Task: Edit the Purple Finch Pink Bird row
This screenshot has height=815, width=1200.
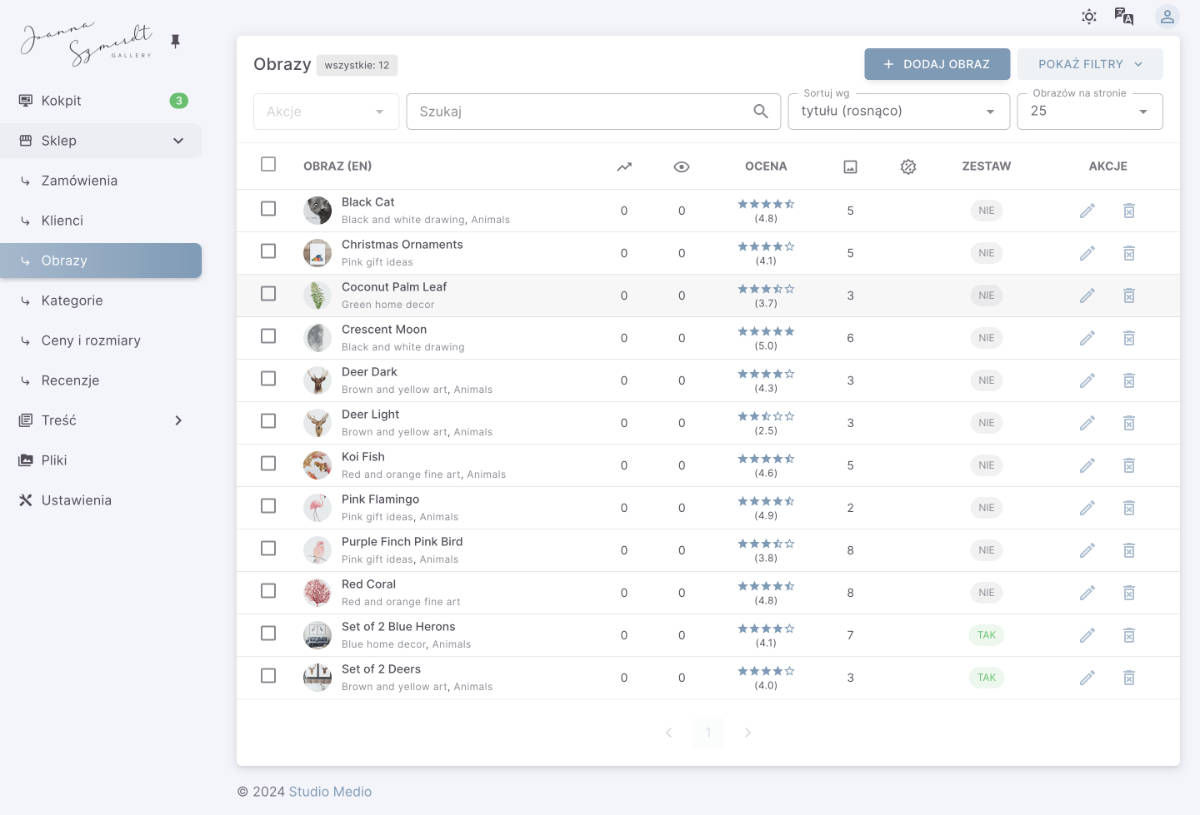Action: [1087, 550]
